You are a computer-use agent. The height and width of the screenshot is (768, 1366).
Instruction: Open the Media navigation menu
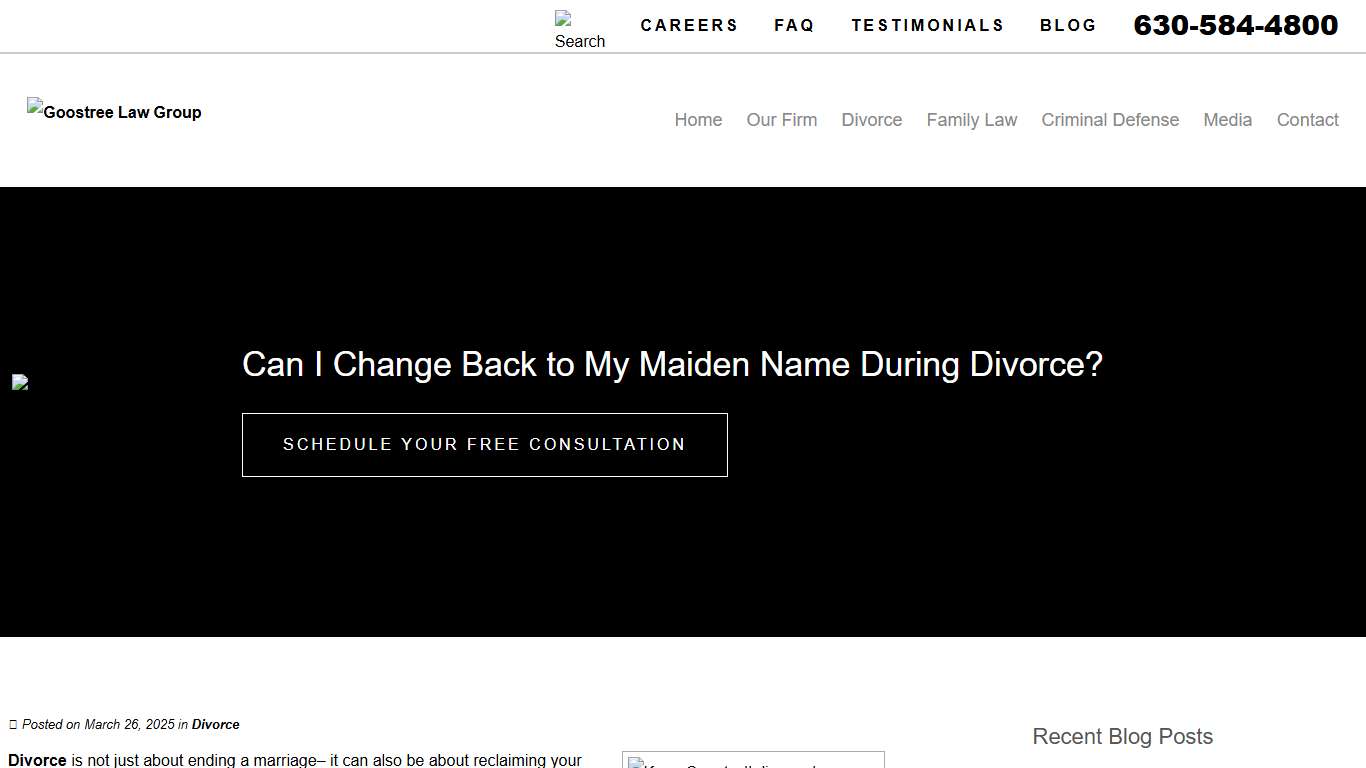coord(1227,120)
